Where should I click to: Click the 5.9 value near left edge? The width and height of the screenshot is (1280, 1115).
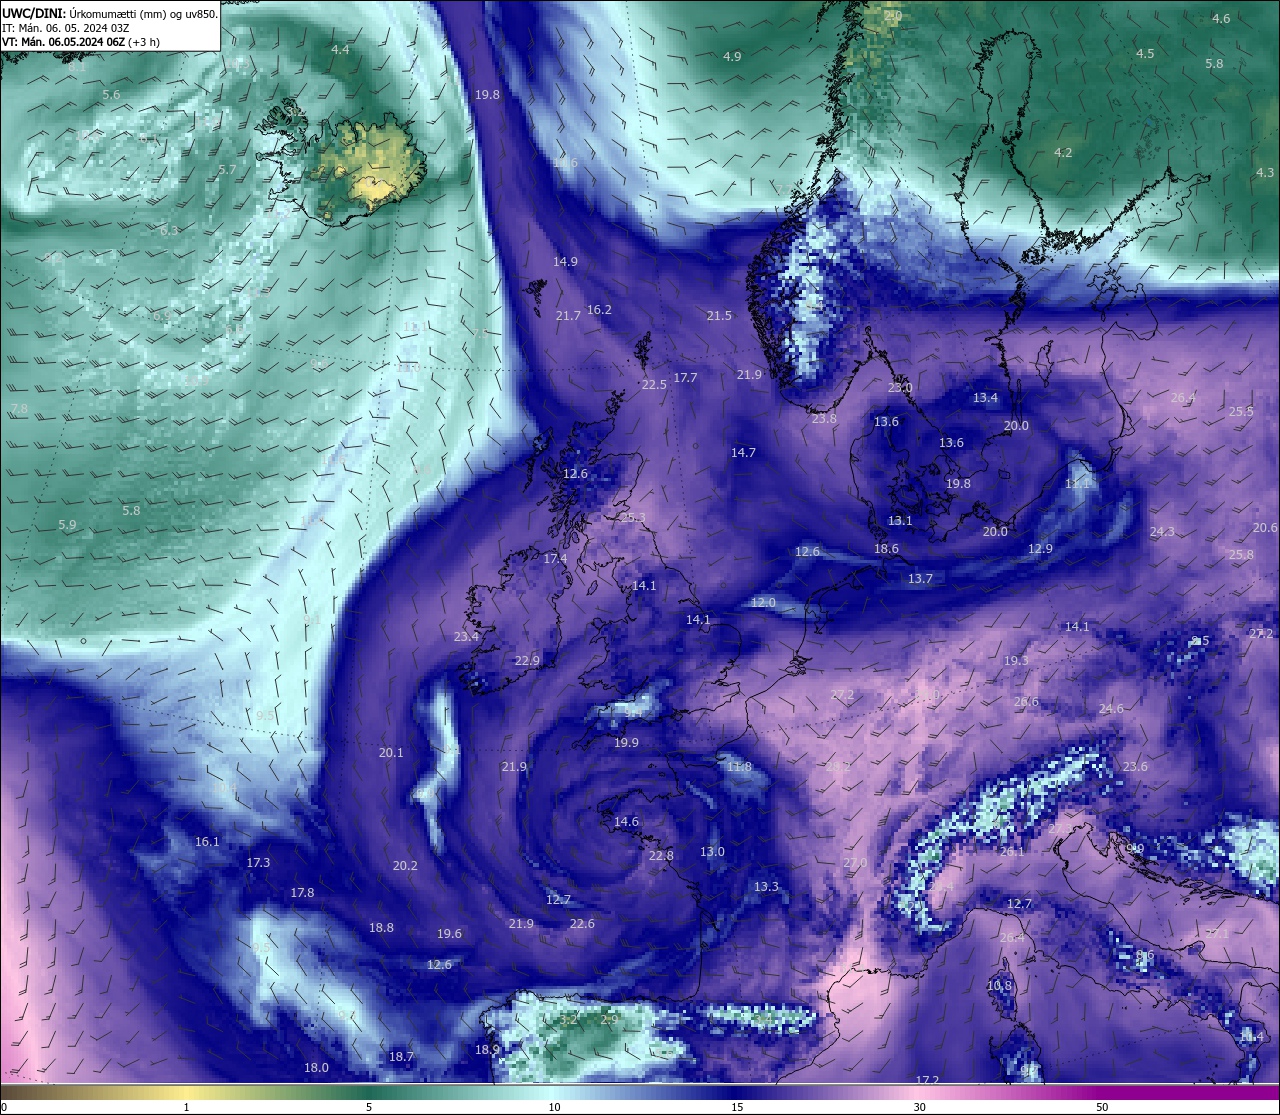tap(67, 524)
